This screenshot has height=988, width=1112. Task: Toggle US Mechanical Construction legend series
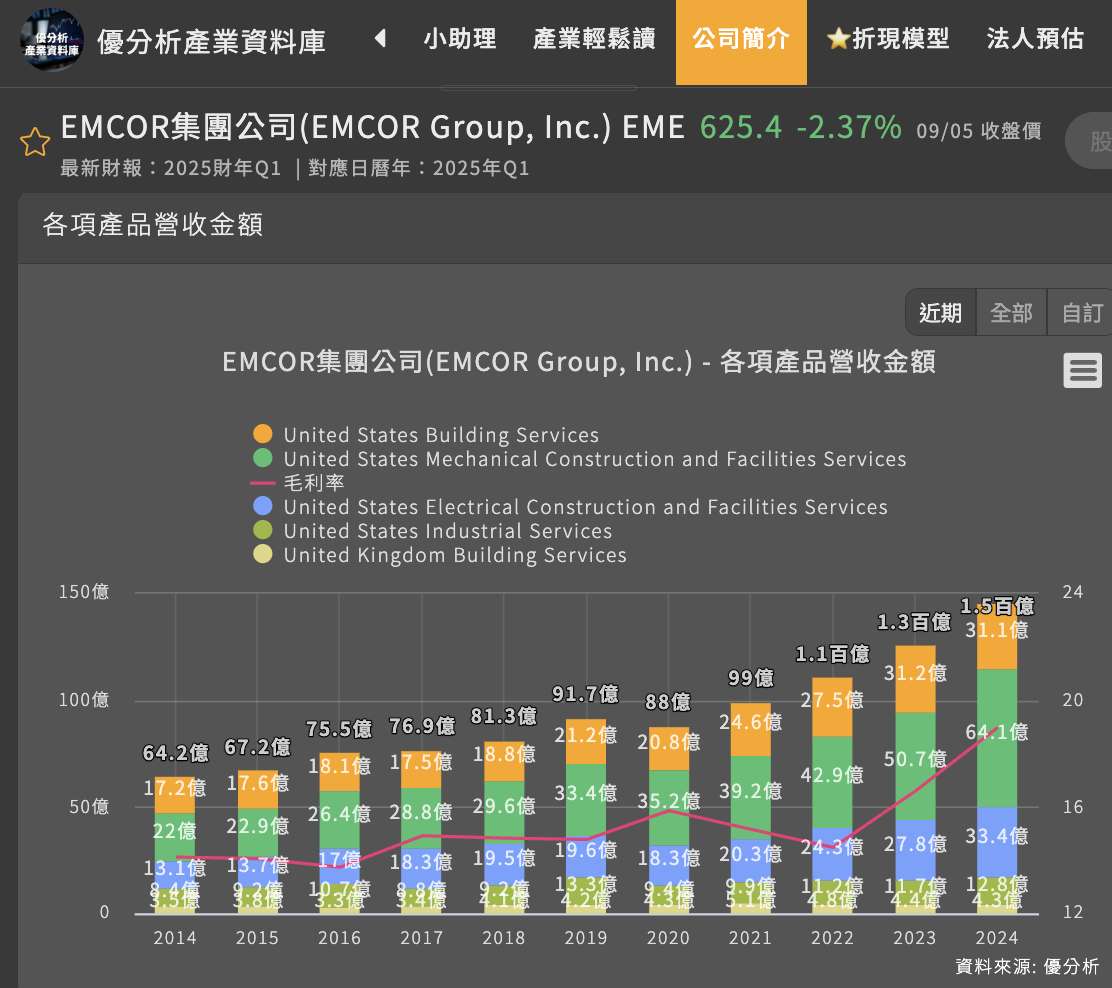coord(579,458)
